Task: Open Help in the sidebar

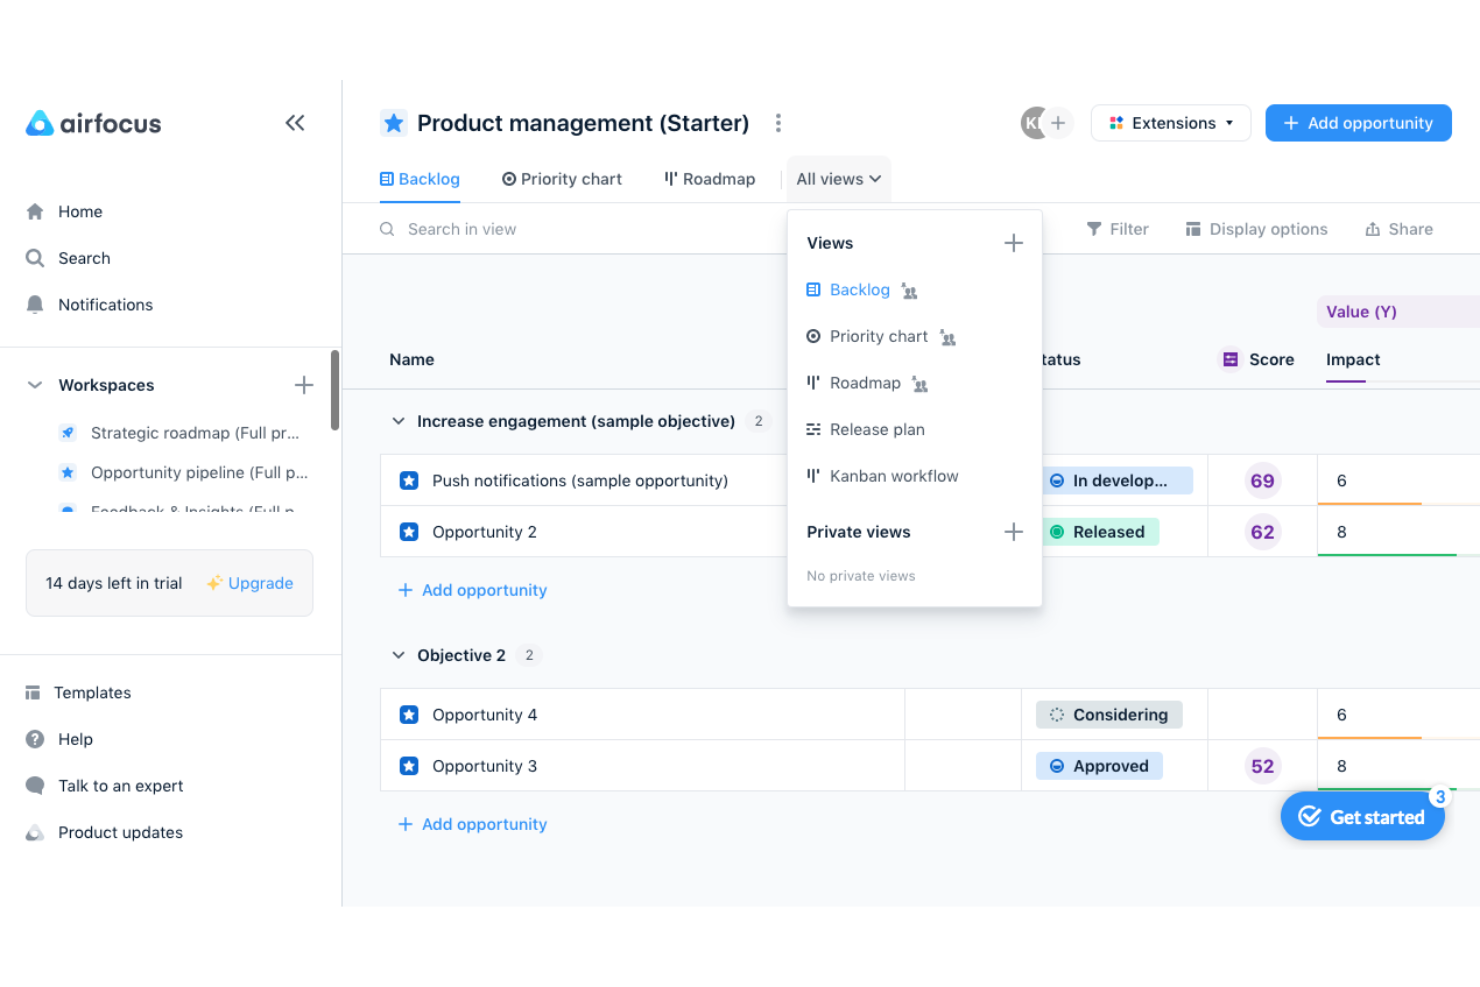Action: (75, 739)
